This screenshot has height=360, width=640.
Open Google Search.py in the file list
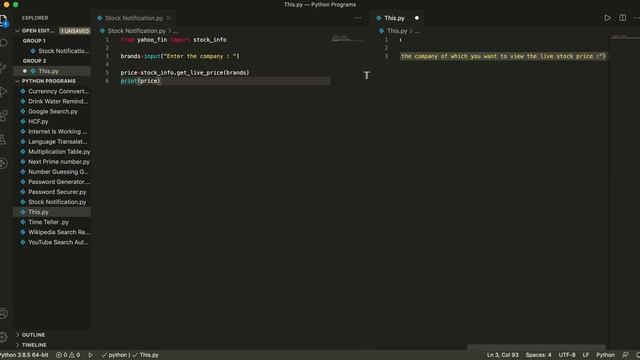point(53,111)
